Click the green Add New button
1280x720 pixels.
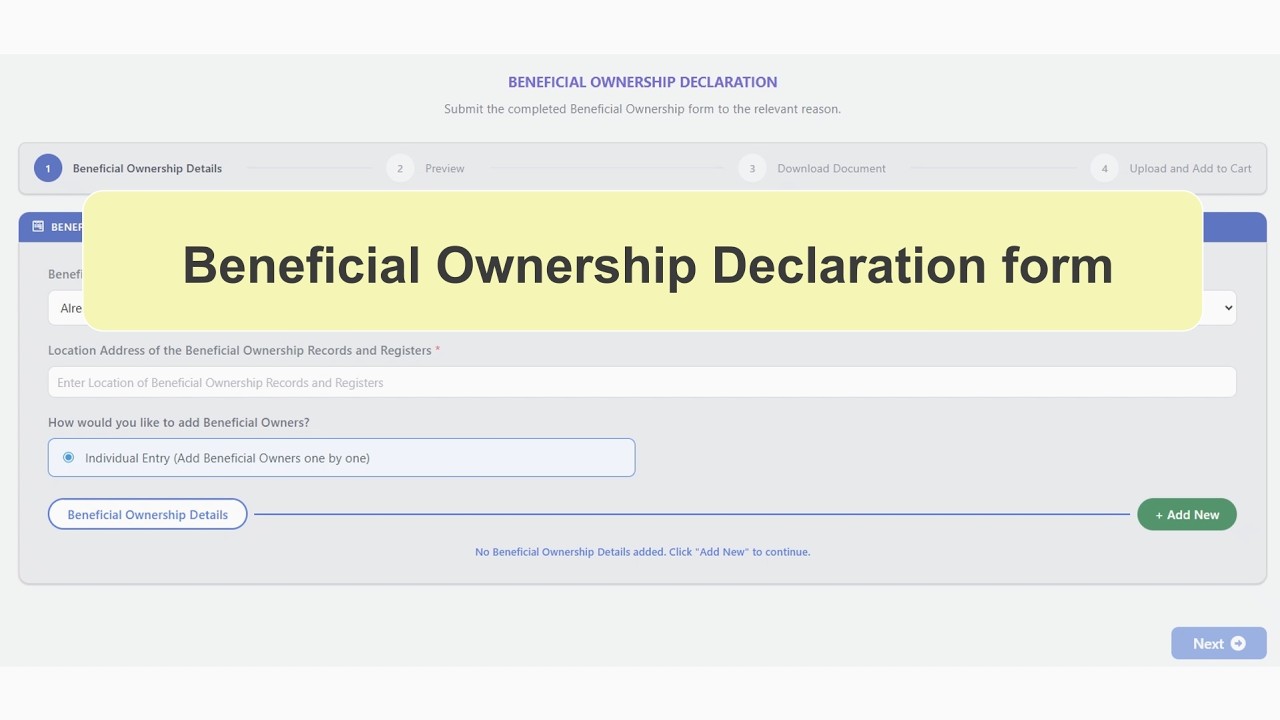[1187, 514]
